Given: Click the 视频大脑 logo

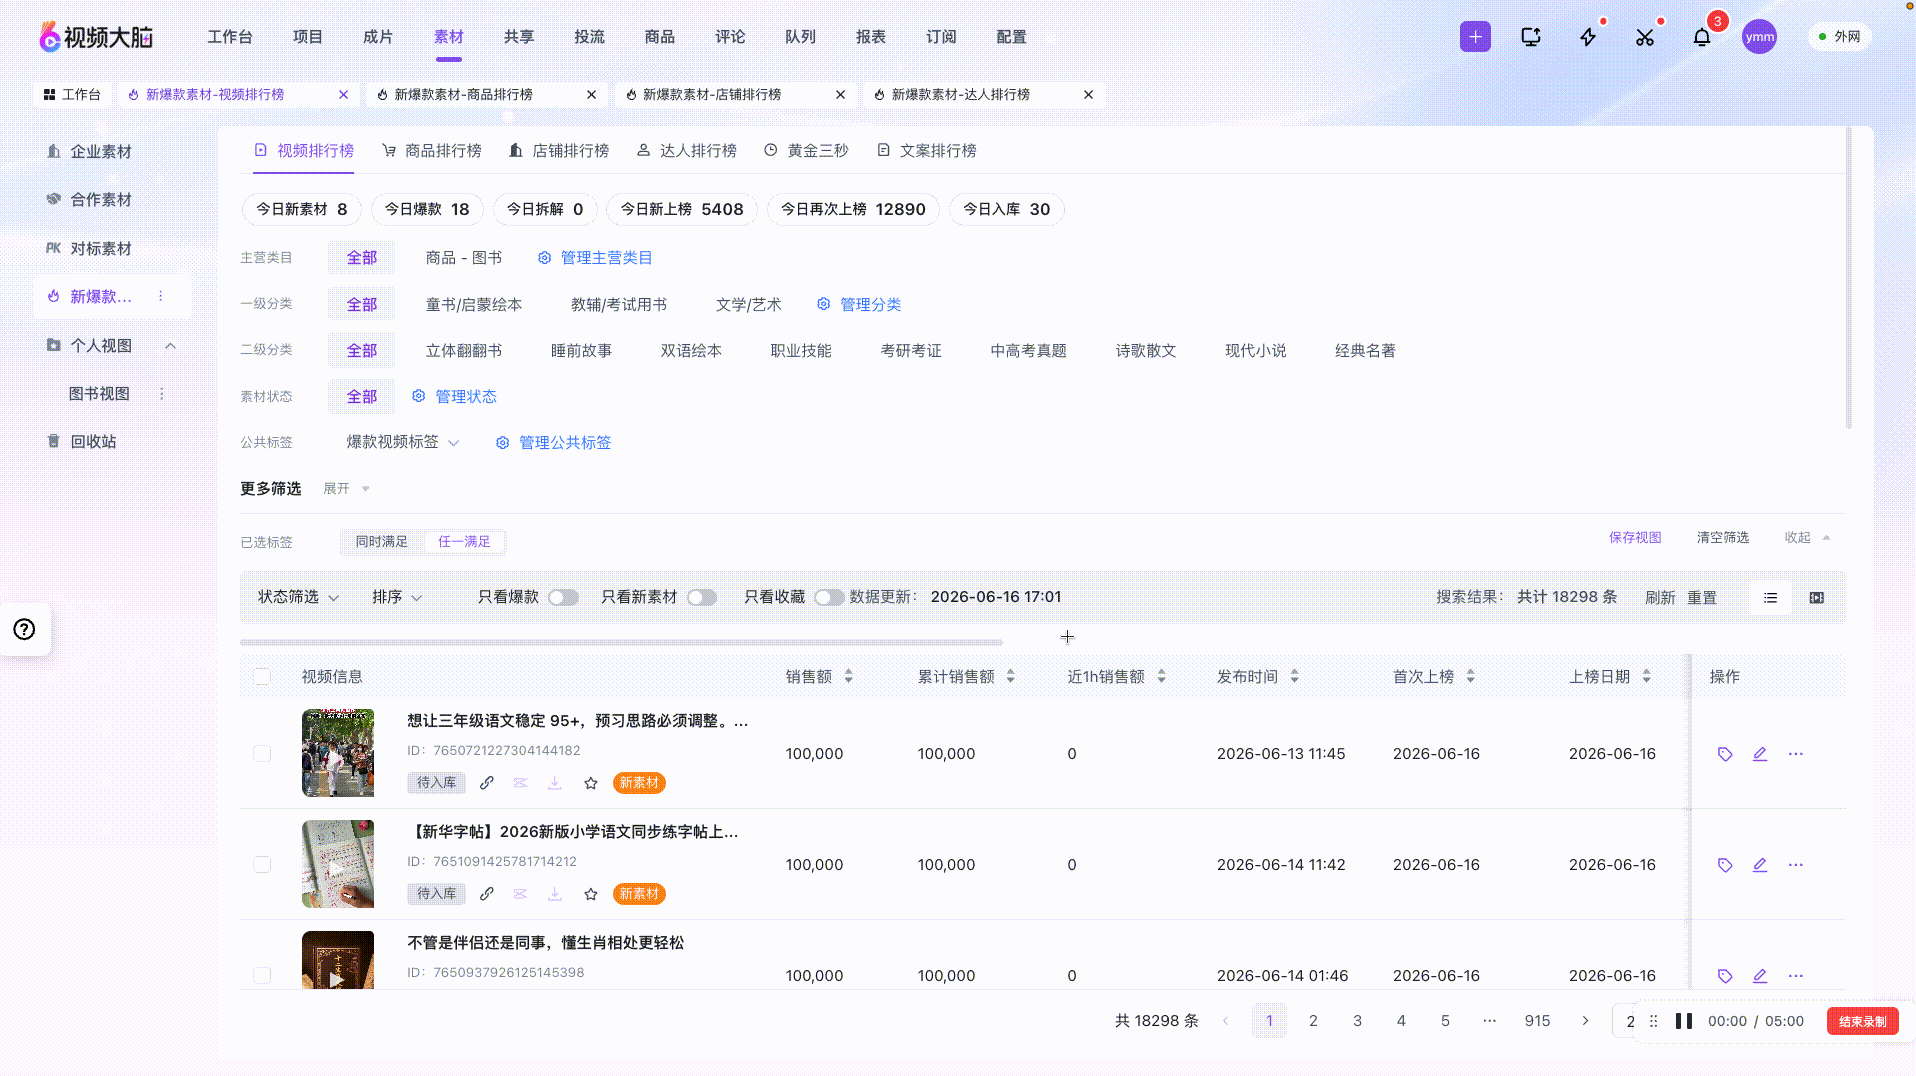Looking at the screenshot, I should pos(97,37).
